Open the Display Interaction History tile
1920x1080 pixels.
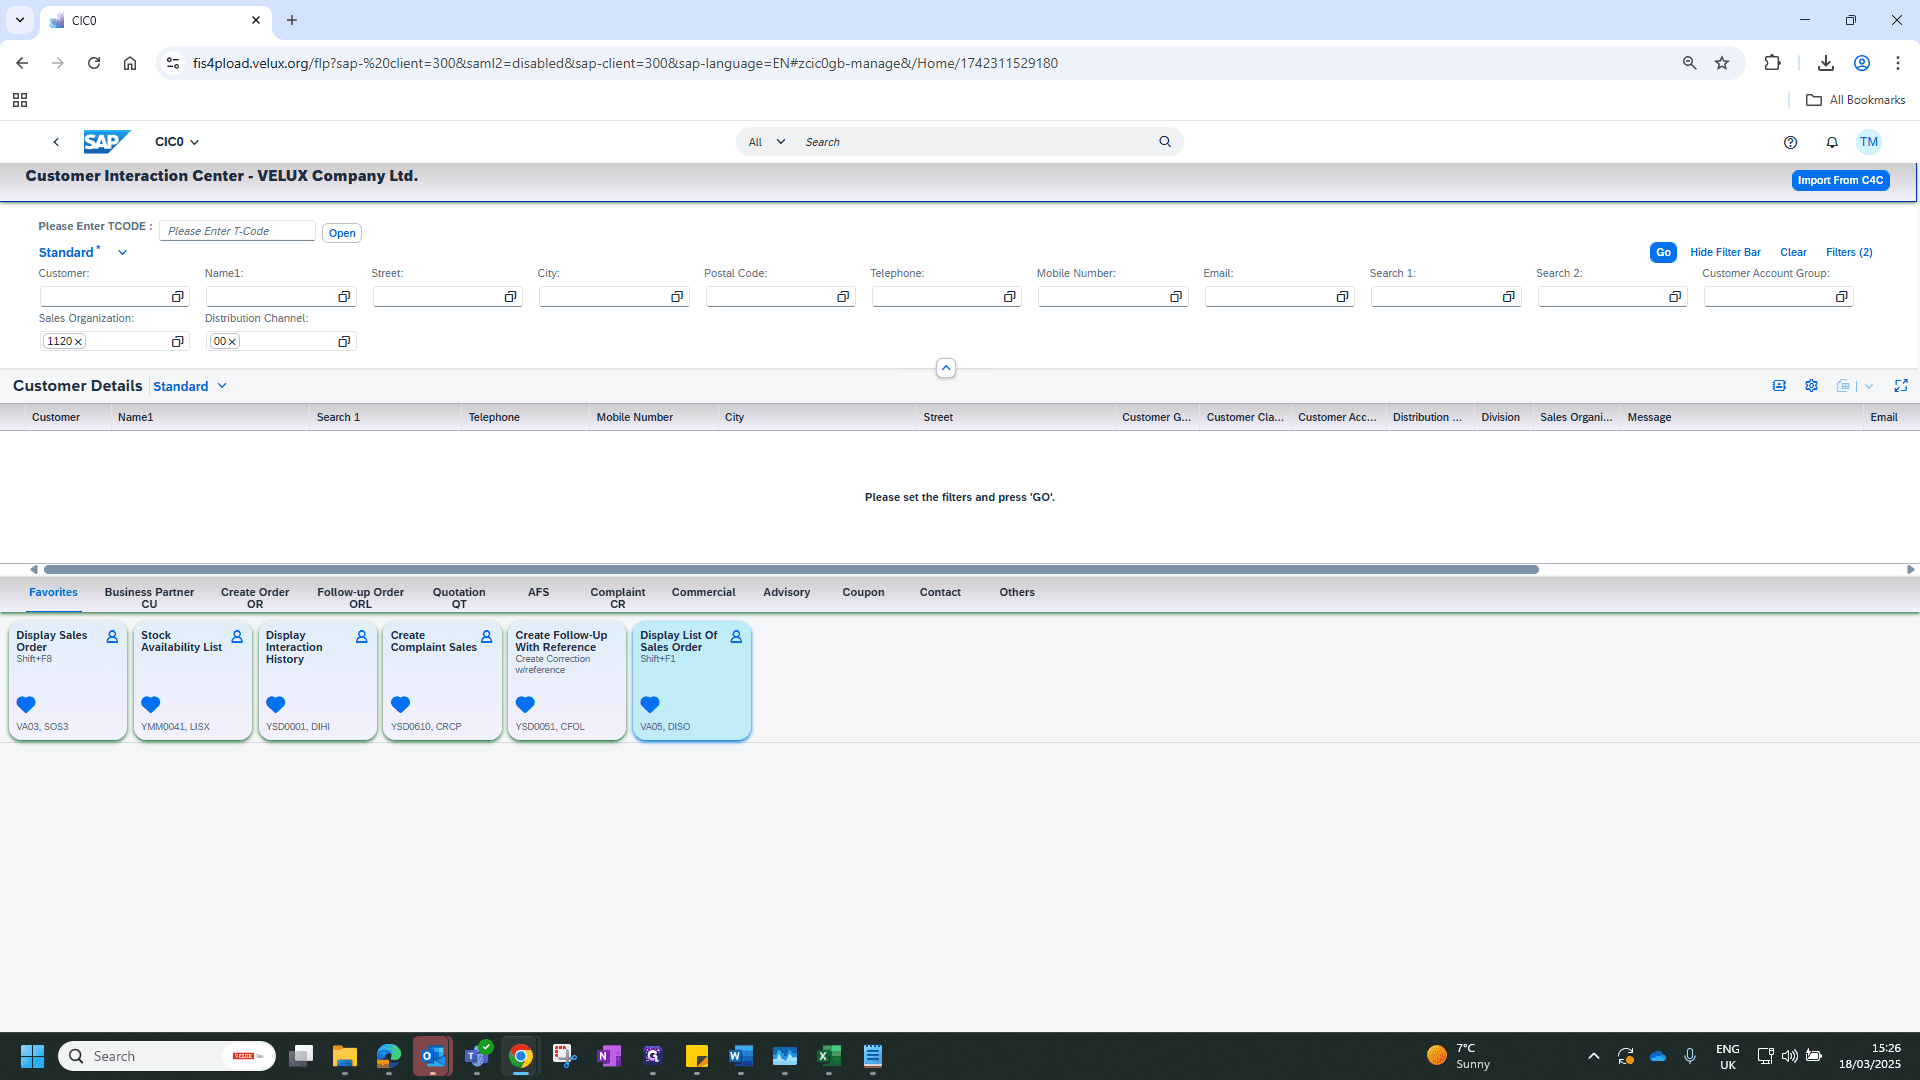(x=318, y=681)
